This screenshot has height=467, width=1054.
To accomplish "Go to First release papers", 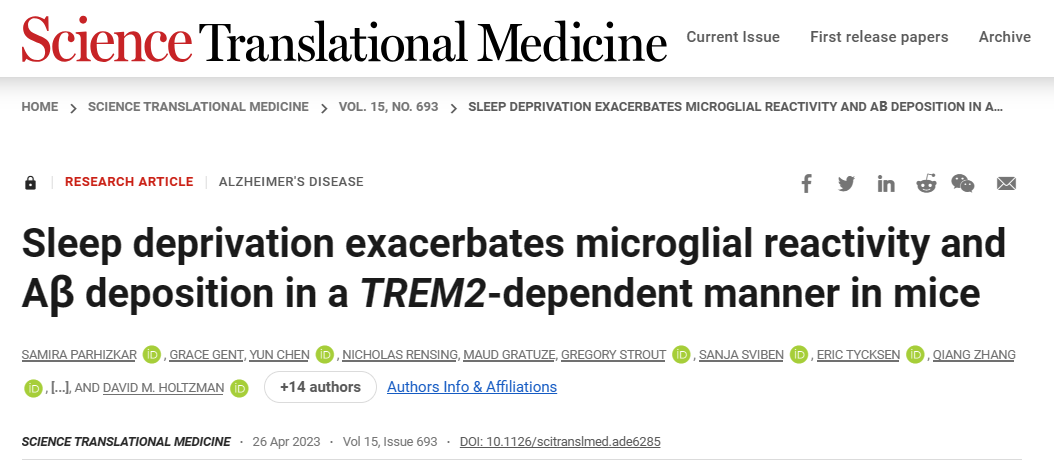I will pyautogui.click(x=879, y=37).
